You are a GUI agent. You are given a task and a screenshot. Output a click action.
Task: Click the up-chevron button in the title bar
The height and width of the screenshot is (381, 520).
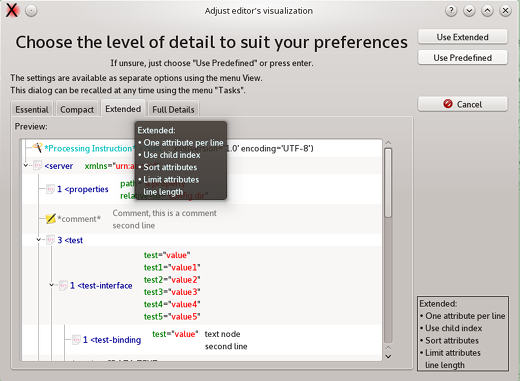pyautogui.click(x=487, y=11)
